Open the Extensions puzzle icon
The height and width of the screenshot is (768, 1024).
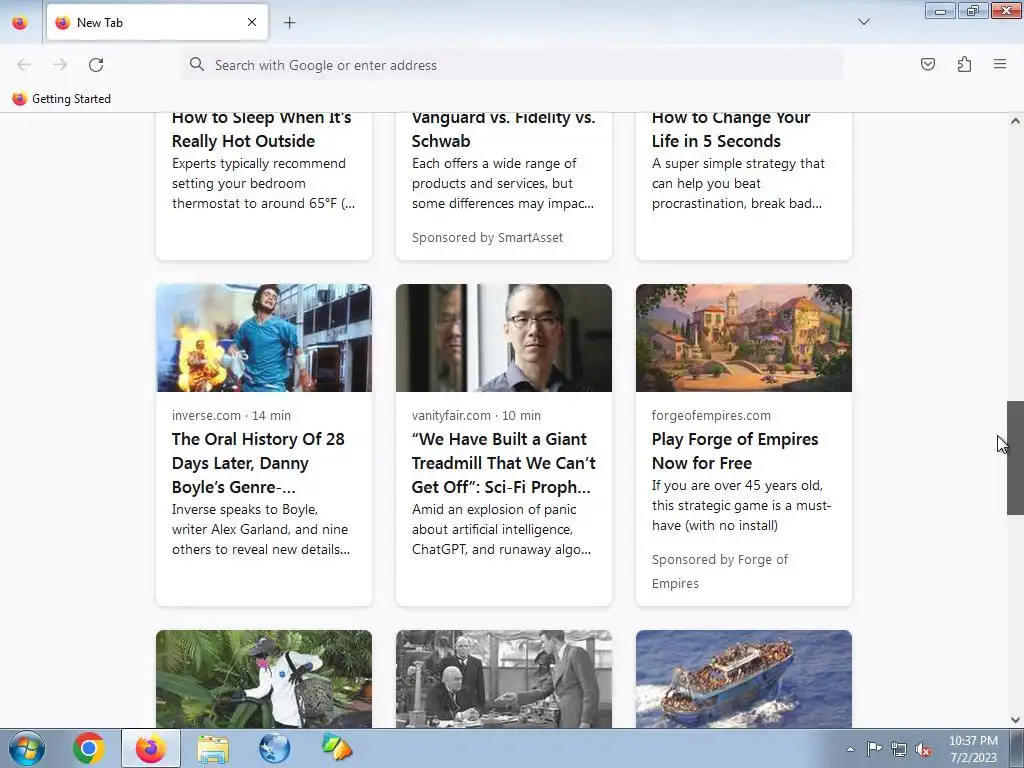964,64
